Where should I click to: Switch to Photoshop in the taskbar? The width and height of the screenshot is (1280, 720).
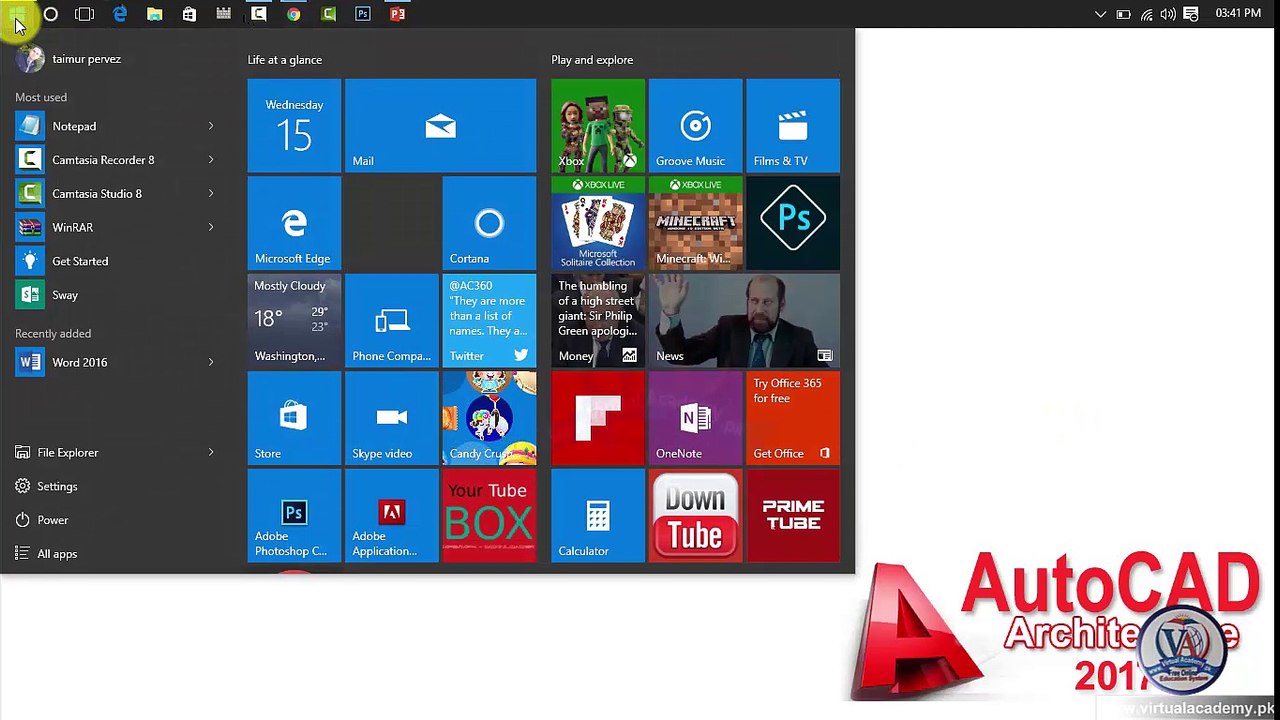(363, 14)
